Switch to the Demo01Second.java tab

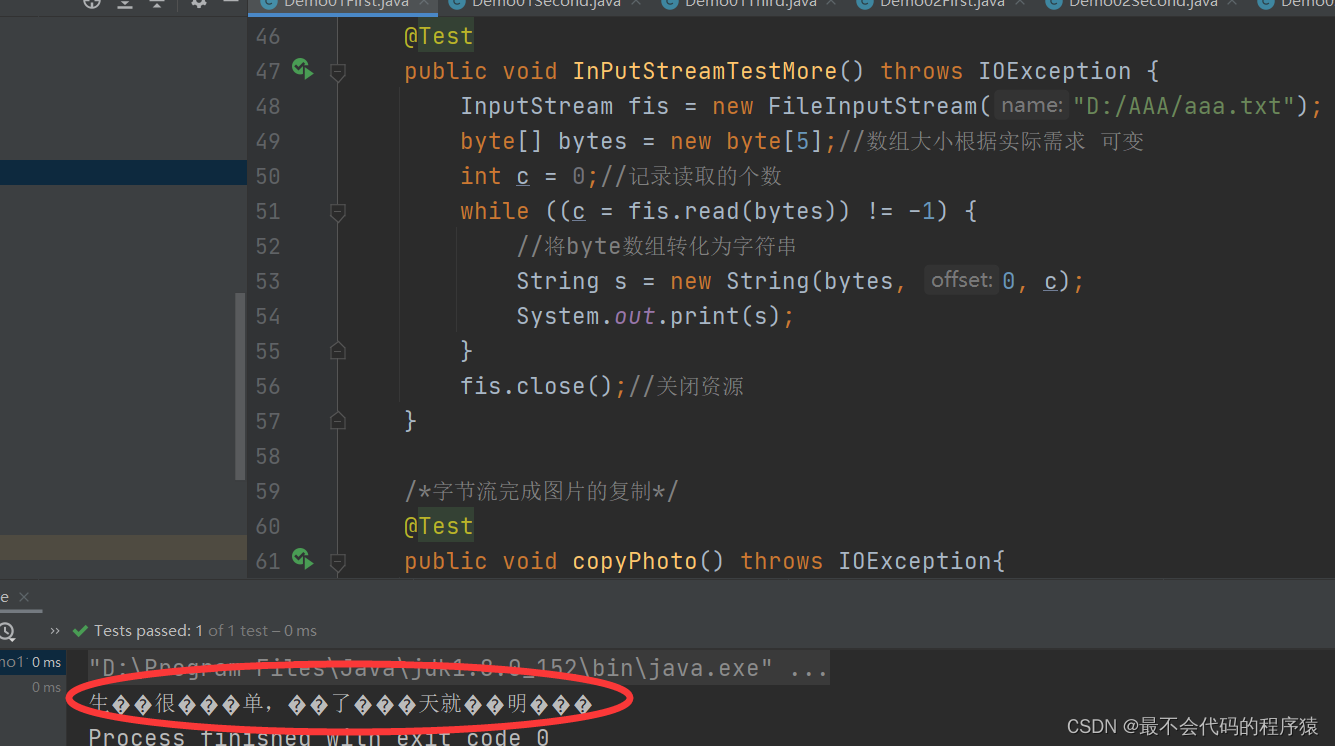click(545, 4)
